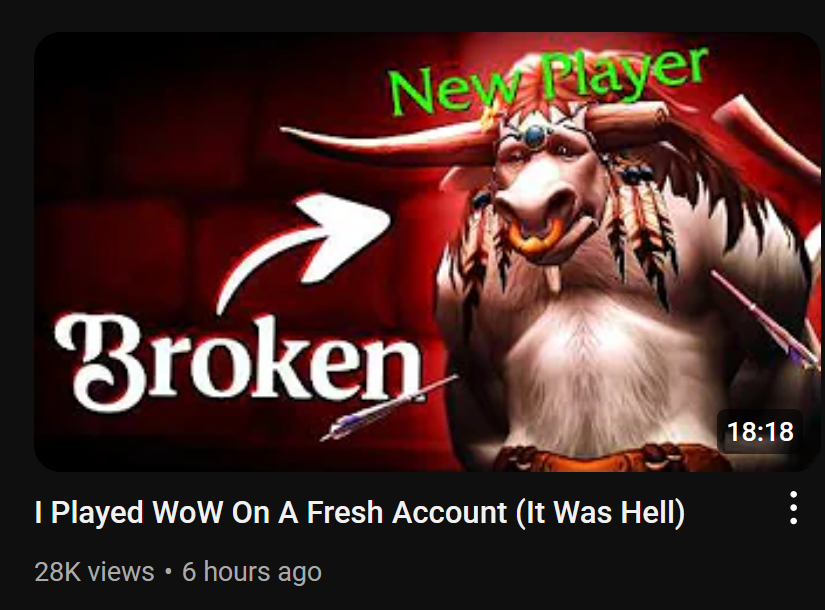Screen dimensions: 825x610
Task: Click the 18:18 duration badge
Action: coord(760,432)
